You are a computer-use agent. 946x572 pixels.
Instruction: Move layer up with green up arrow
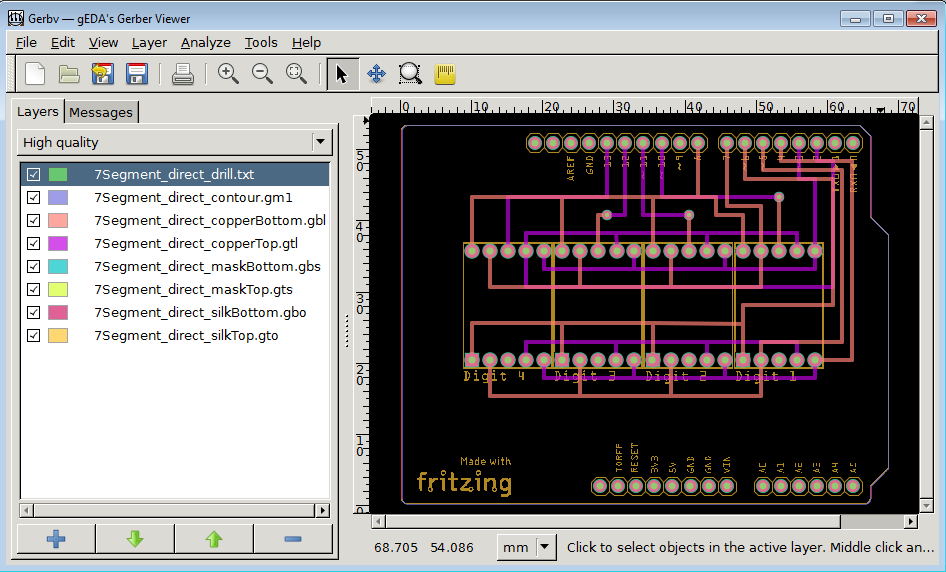click(214, 538)
